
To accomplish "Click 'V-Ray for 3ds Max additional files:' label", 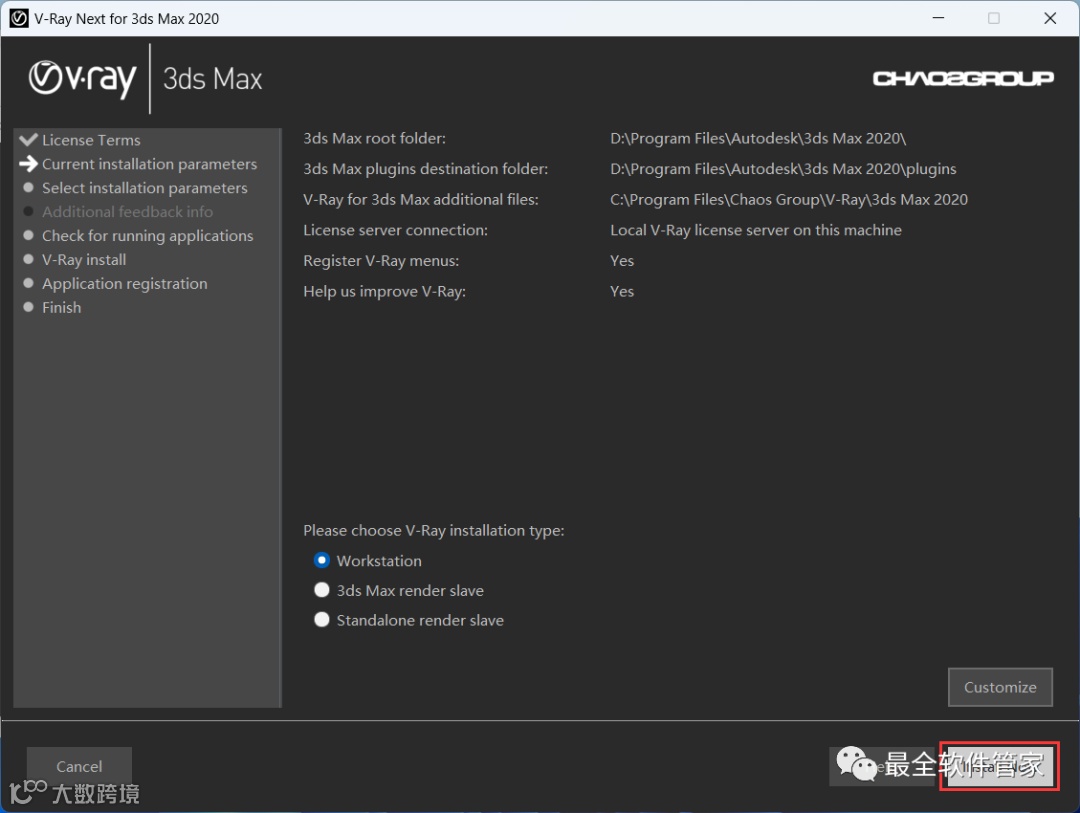I will pos(421,200).
